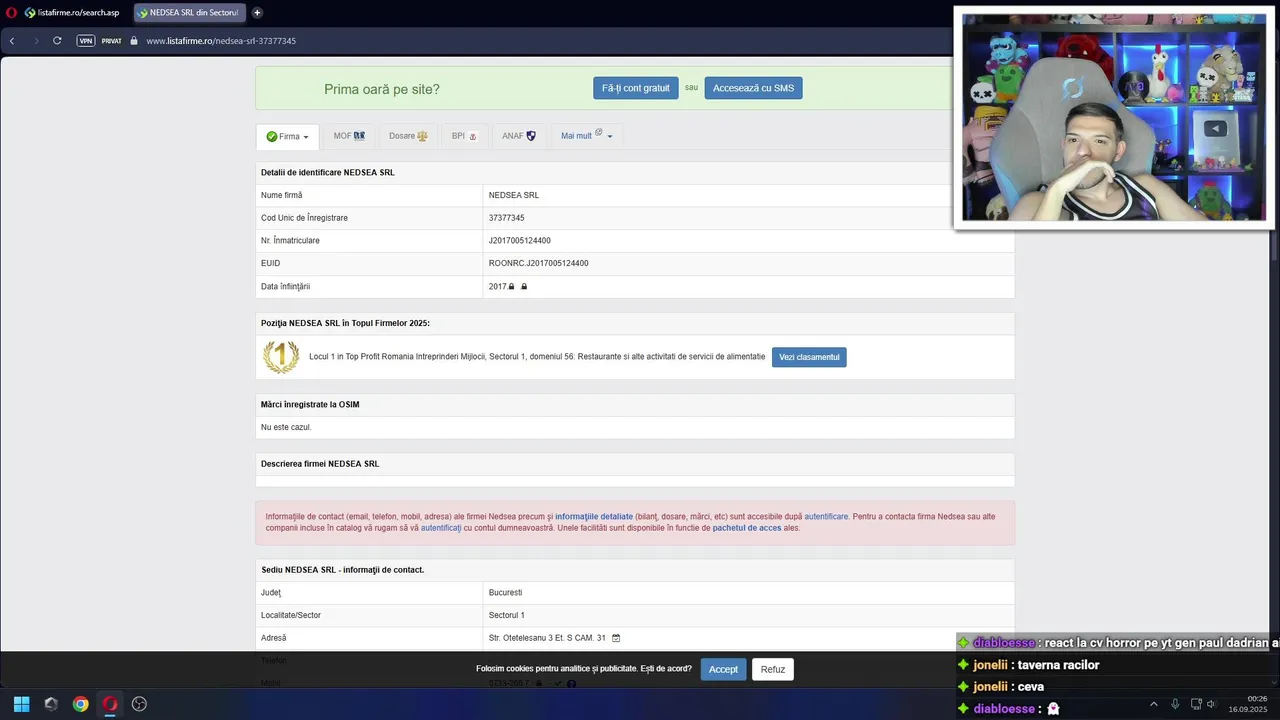Screen dimensions: 1280x720
Task: Toggle the VPN badge
Action: (x=86, y=41)
